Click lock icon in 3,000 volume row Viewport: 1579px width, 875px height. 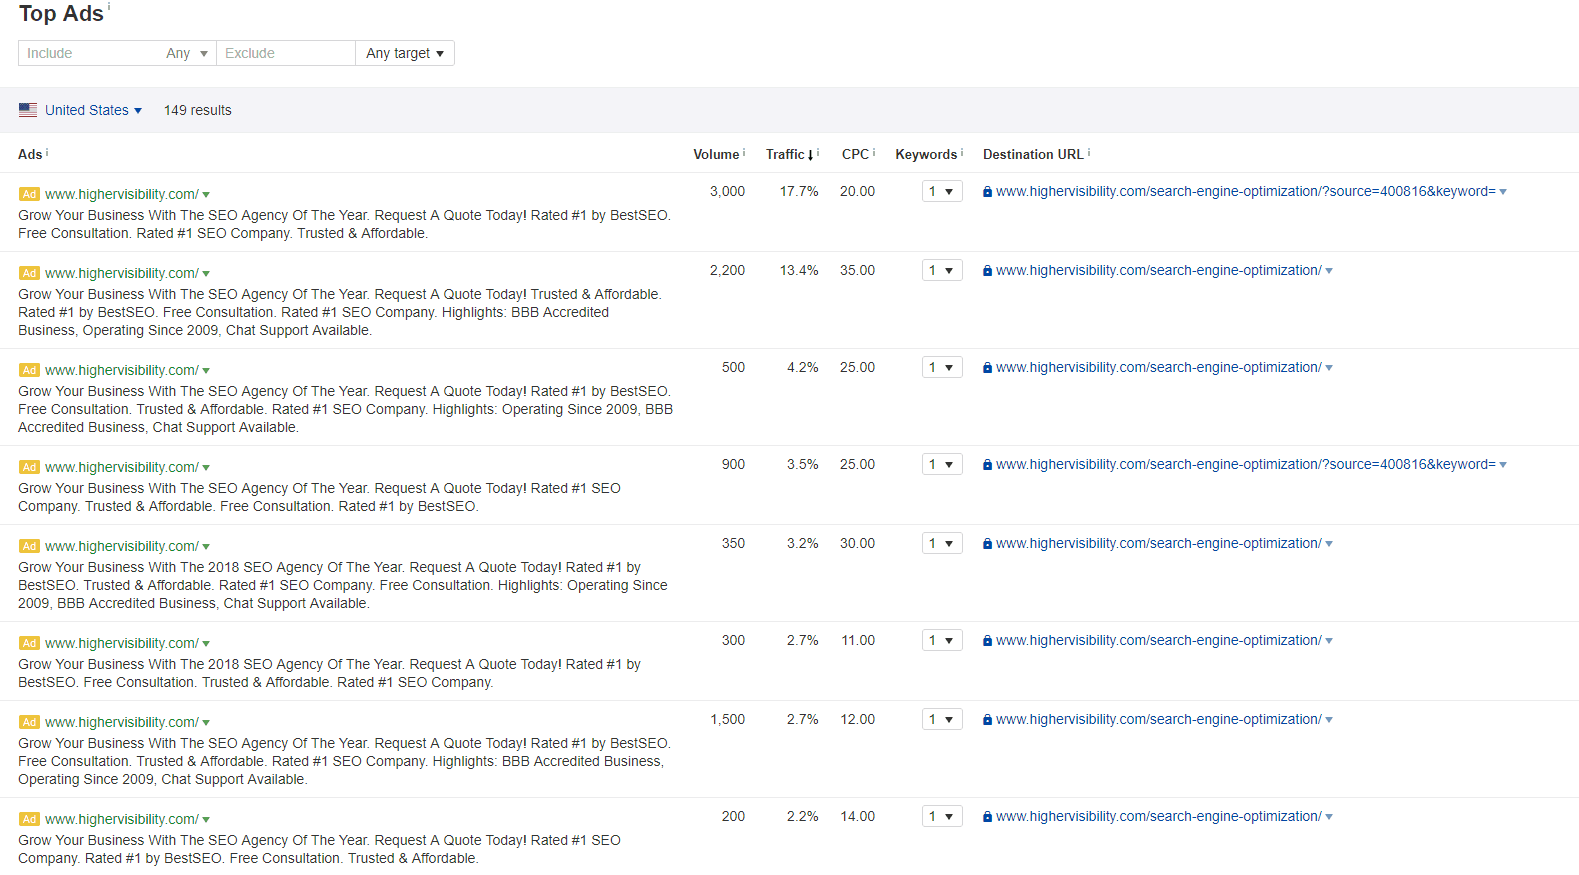(987, 192)
